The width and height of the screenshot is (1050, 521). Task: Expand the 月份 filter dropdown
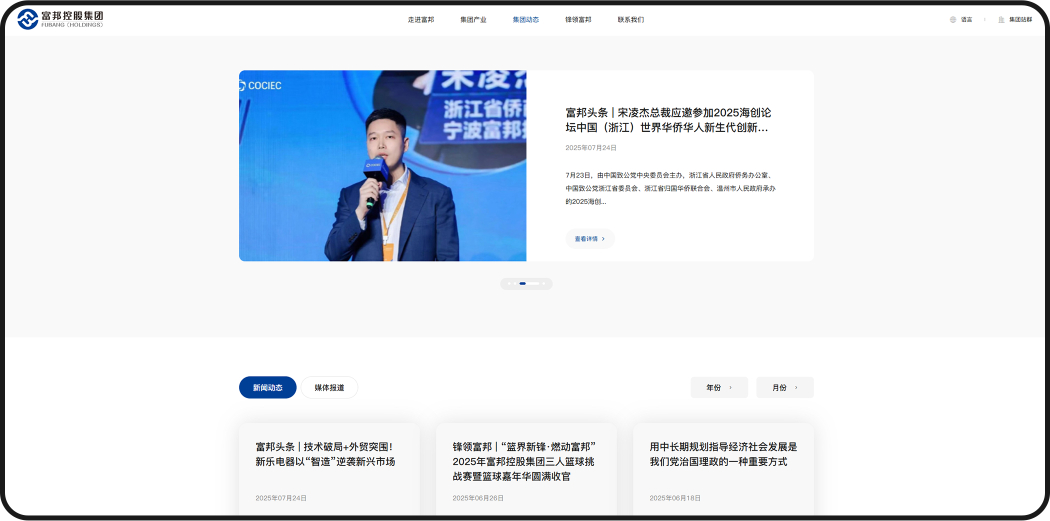tap(785, 387)
